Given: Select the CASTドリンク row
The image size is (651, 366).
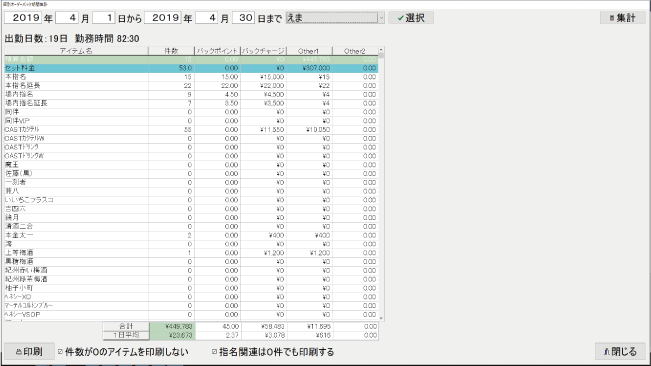Looking at the screenshot, I should [x=191, y=147].
